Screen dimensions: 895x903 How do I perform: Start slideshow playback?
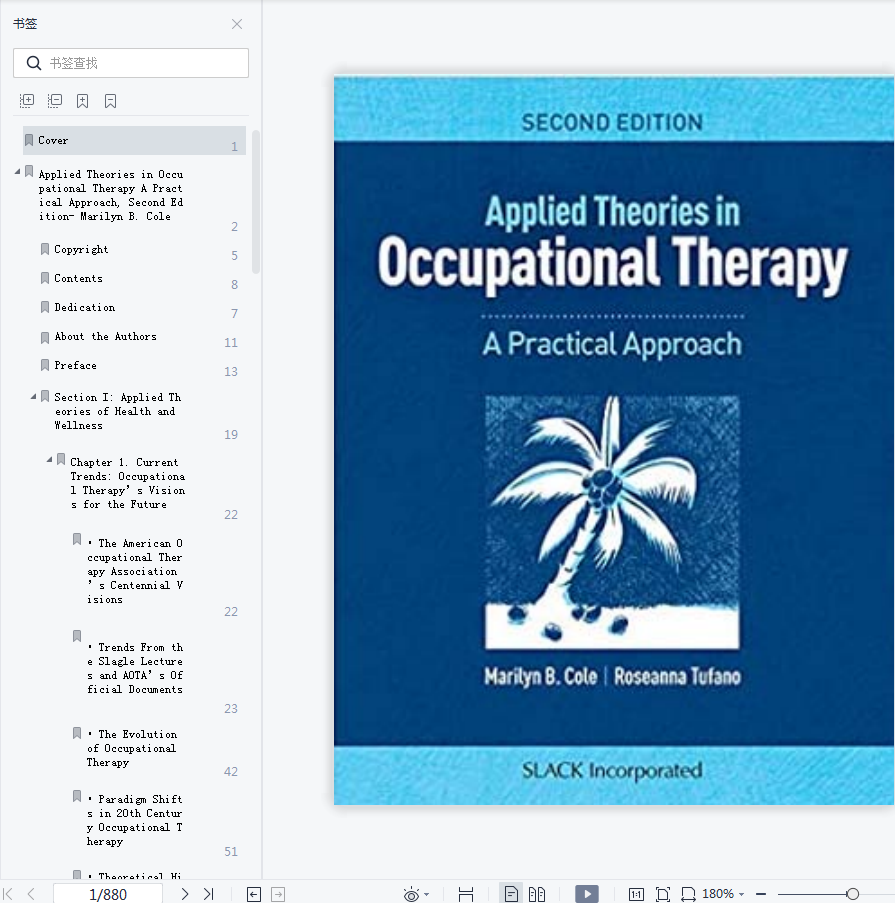587,894
